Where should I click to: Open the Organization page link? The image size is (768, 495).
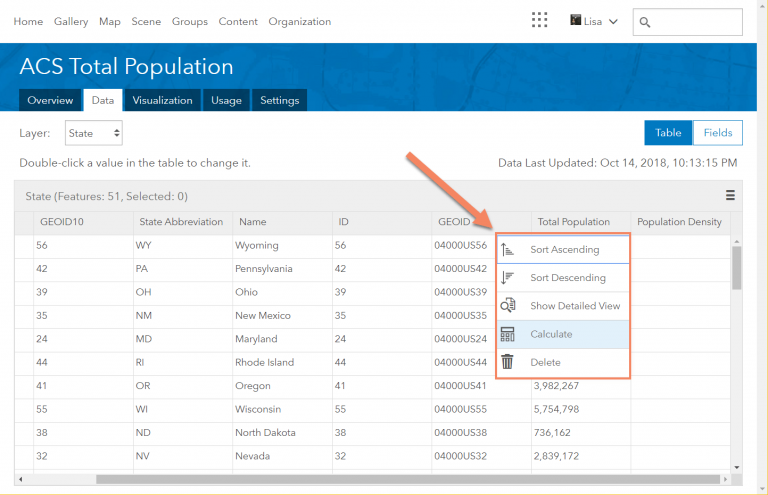[300, 21]
